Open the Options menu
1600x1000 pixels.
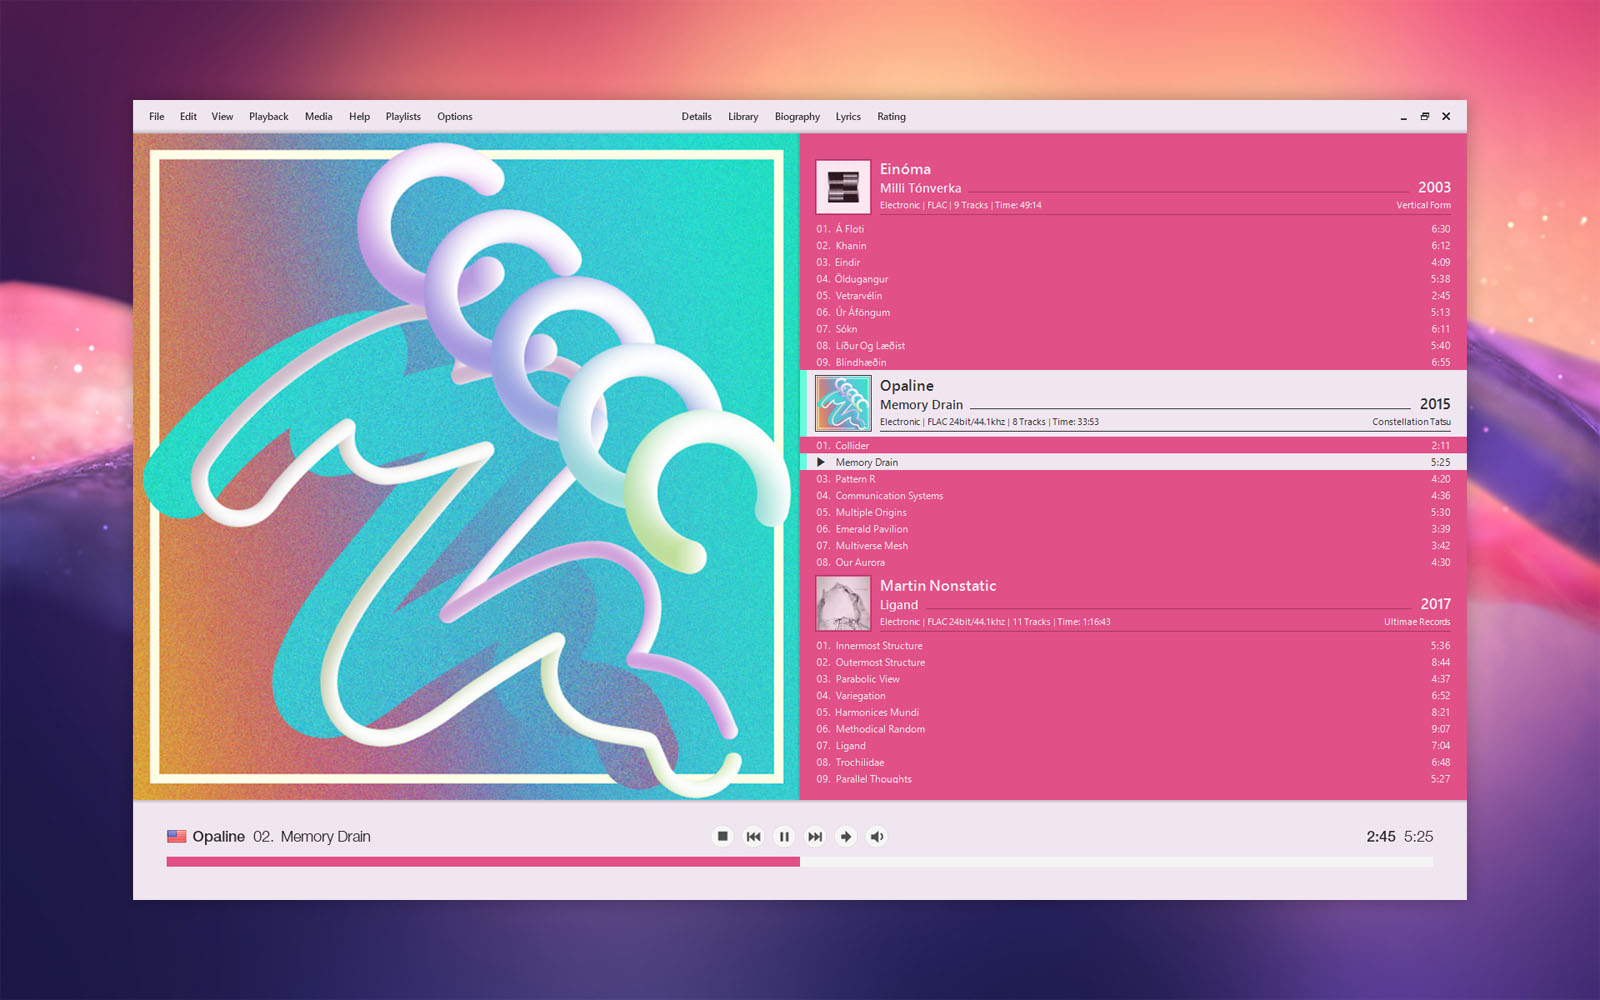pos(455,116)
